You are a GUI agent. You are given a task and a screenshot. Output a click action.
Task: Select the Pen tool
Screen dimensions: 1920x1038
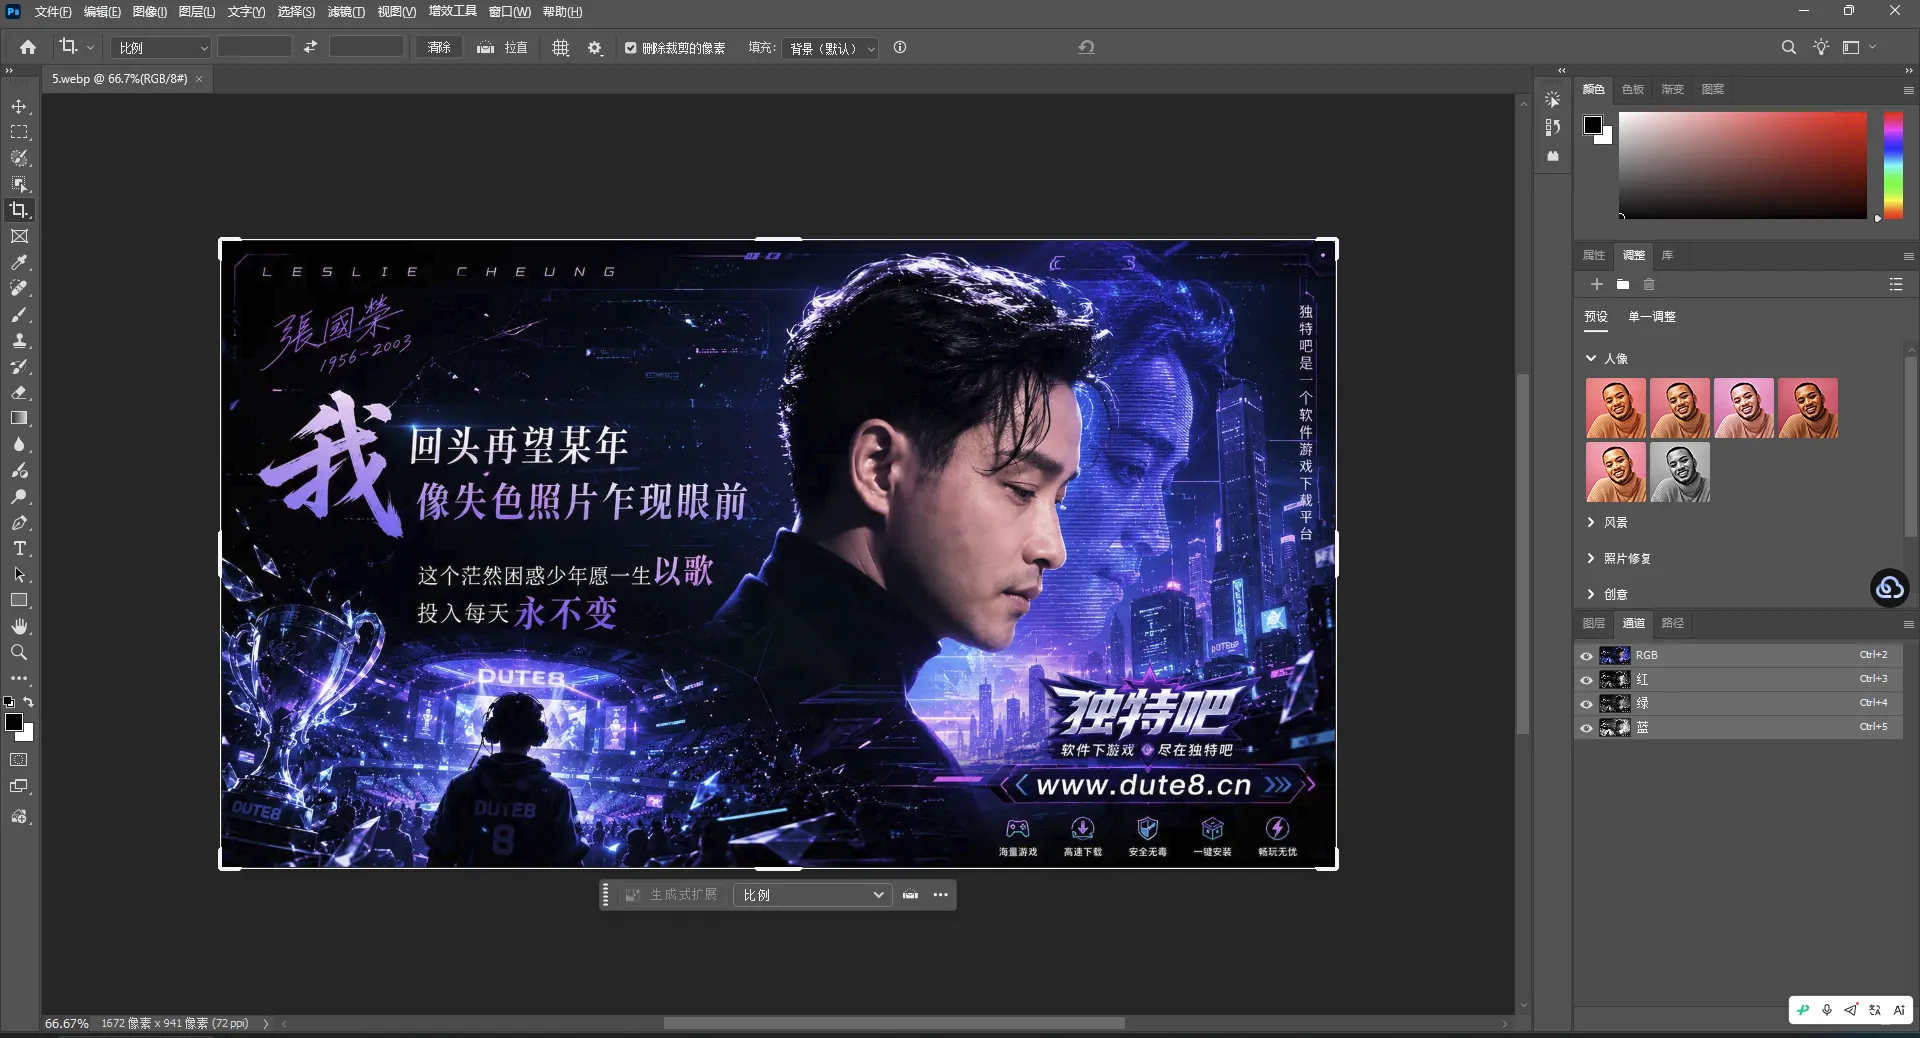[x=19, y=522]
